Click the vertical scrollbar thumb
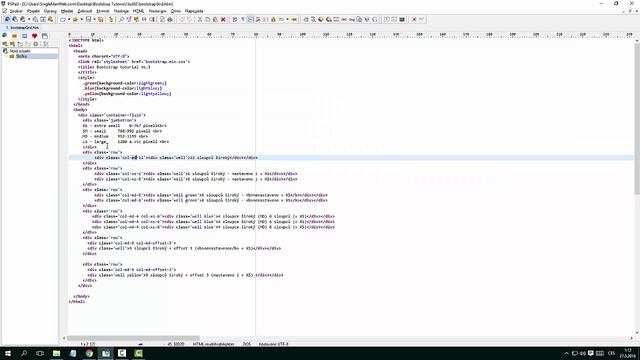Screen dimensions: 640x360 (637, 119)
